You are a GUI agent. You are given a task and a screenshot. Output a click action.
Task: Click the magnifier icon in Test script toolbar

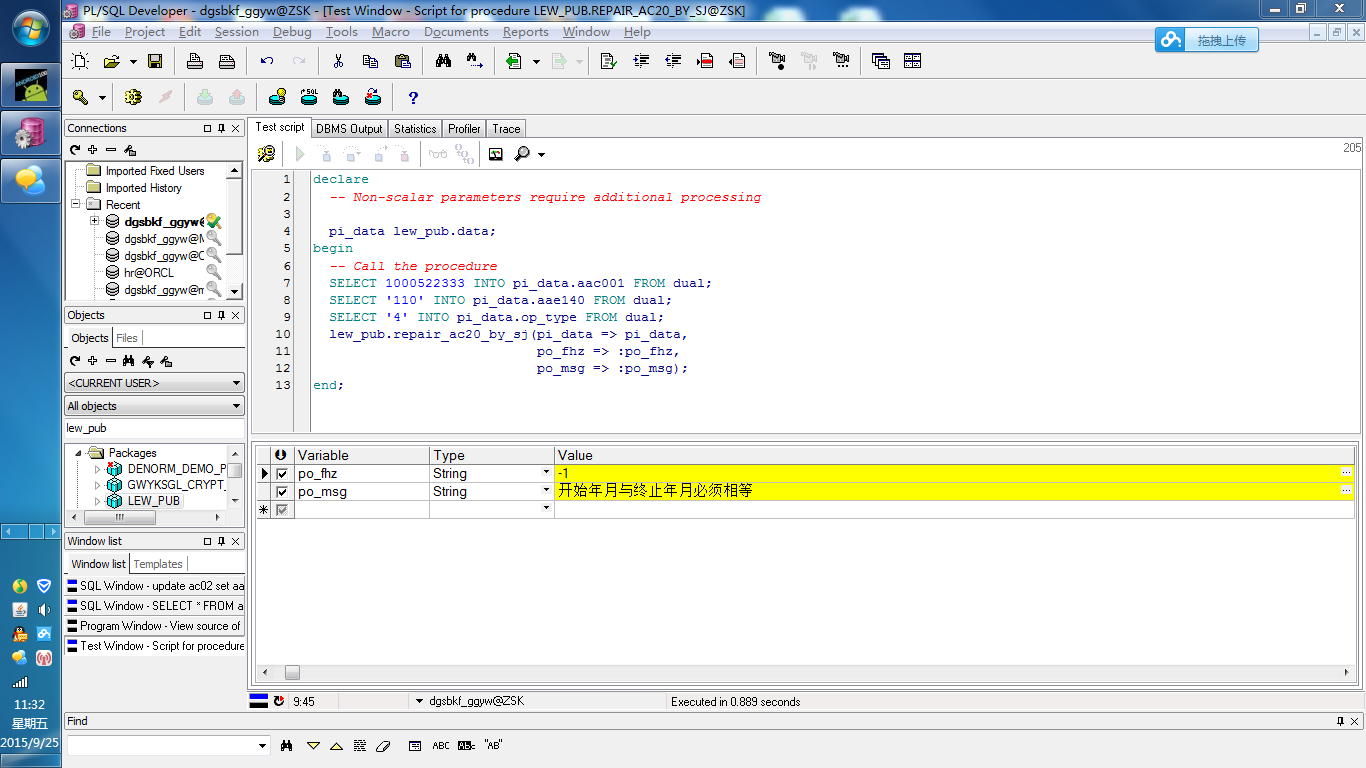pyautogui.click(x=522, y=154)
